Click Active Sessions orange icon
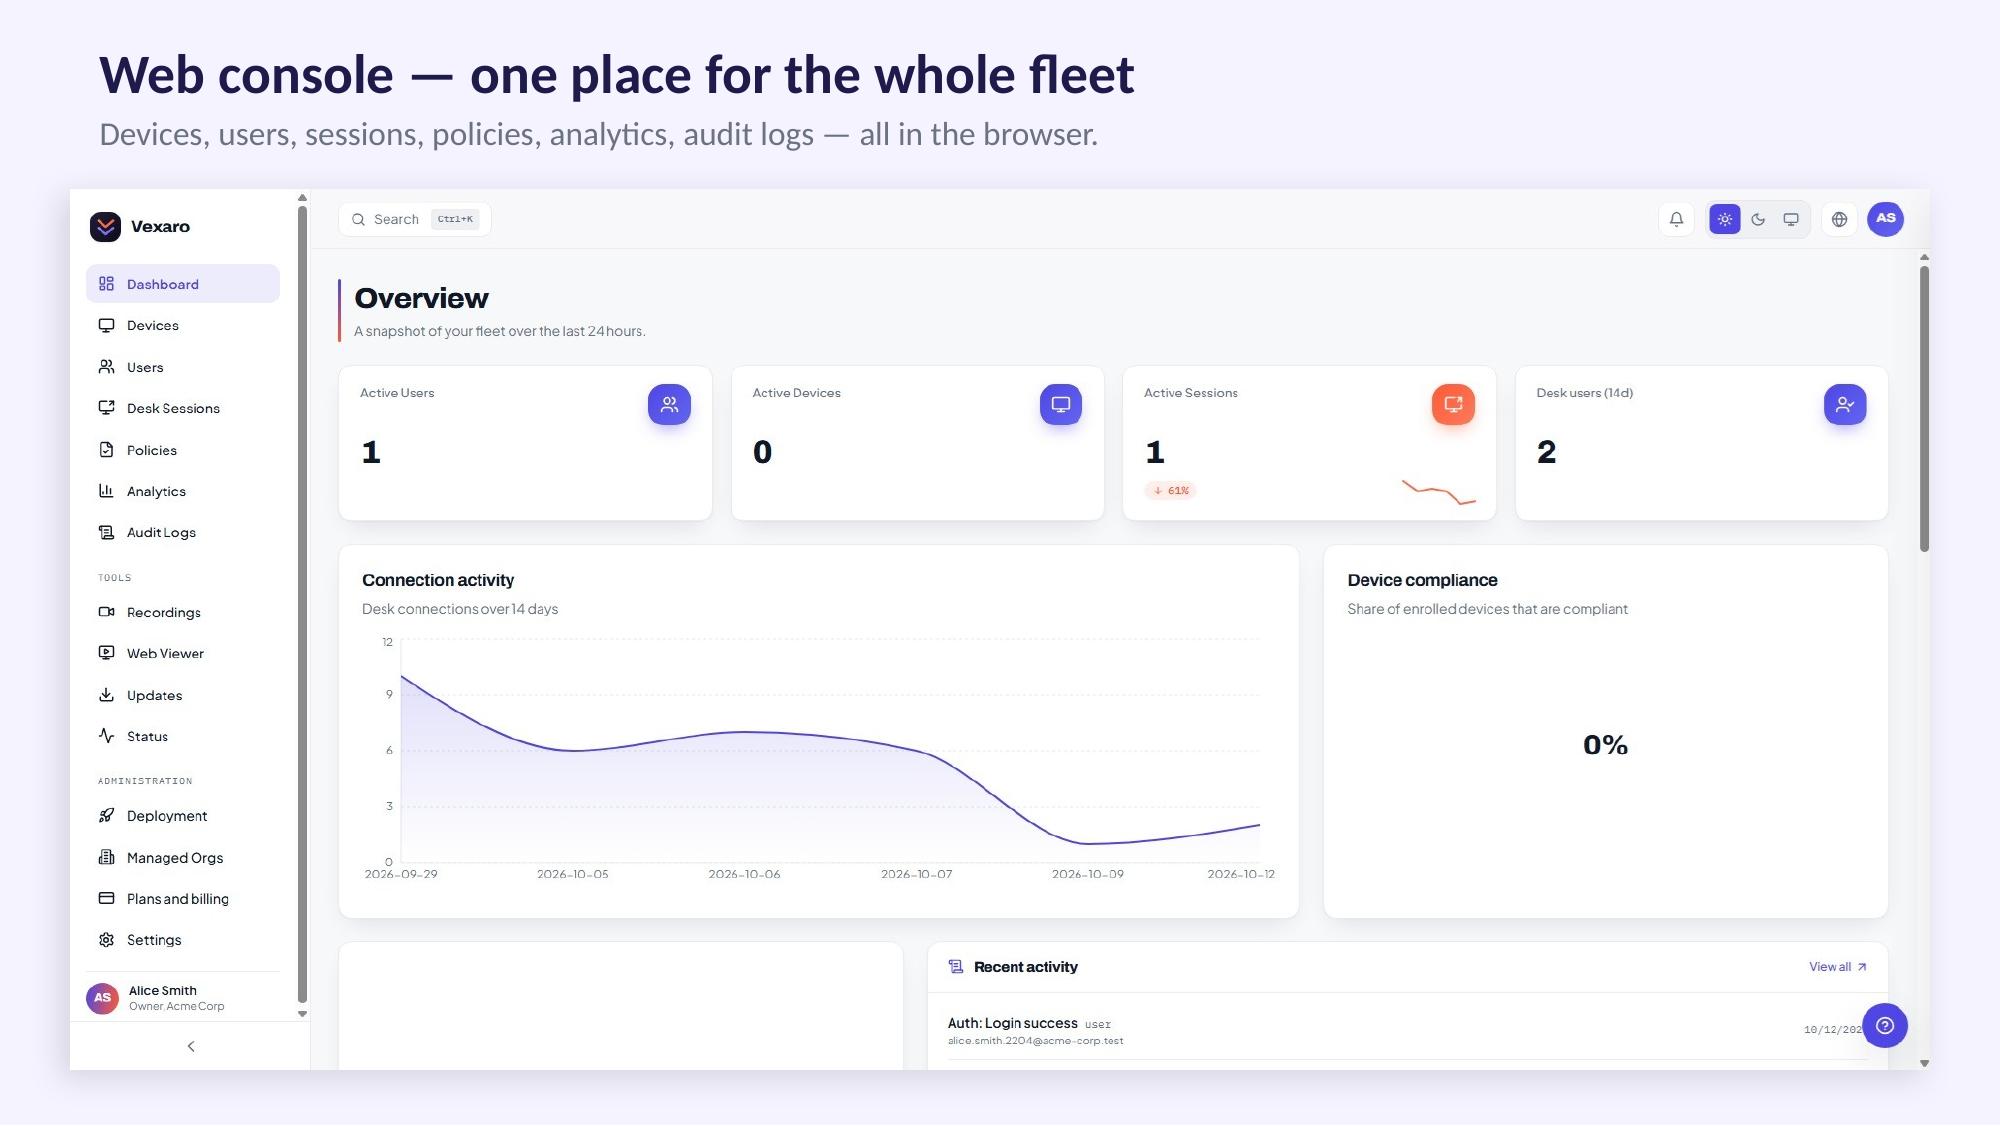The image size is (2000, 1126). [x=1453, y=404]
